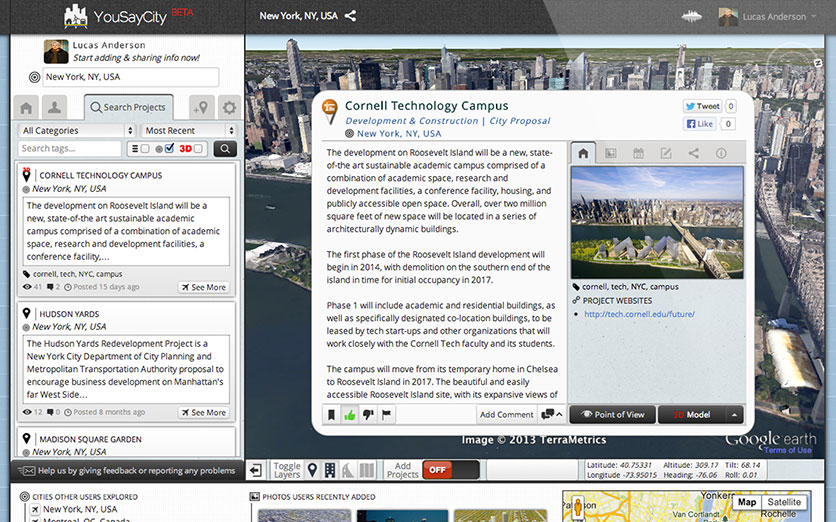This screenshot has height=522, width=836.
Task: Click the target icon beside location field
Action: tap(34, 77)
